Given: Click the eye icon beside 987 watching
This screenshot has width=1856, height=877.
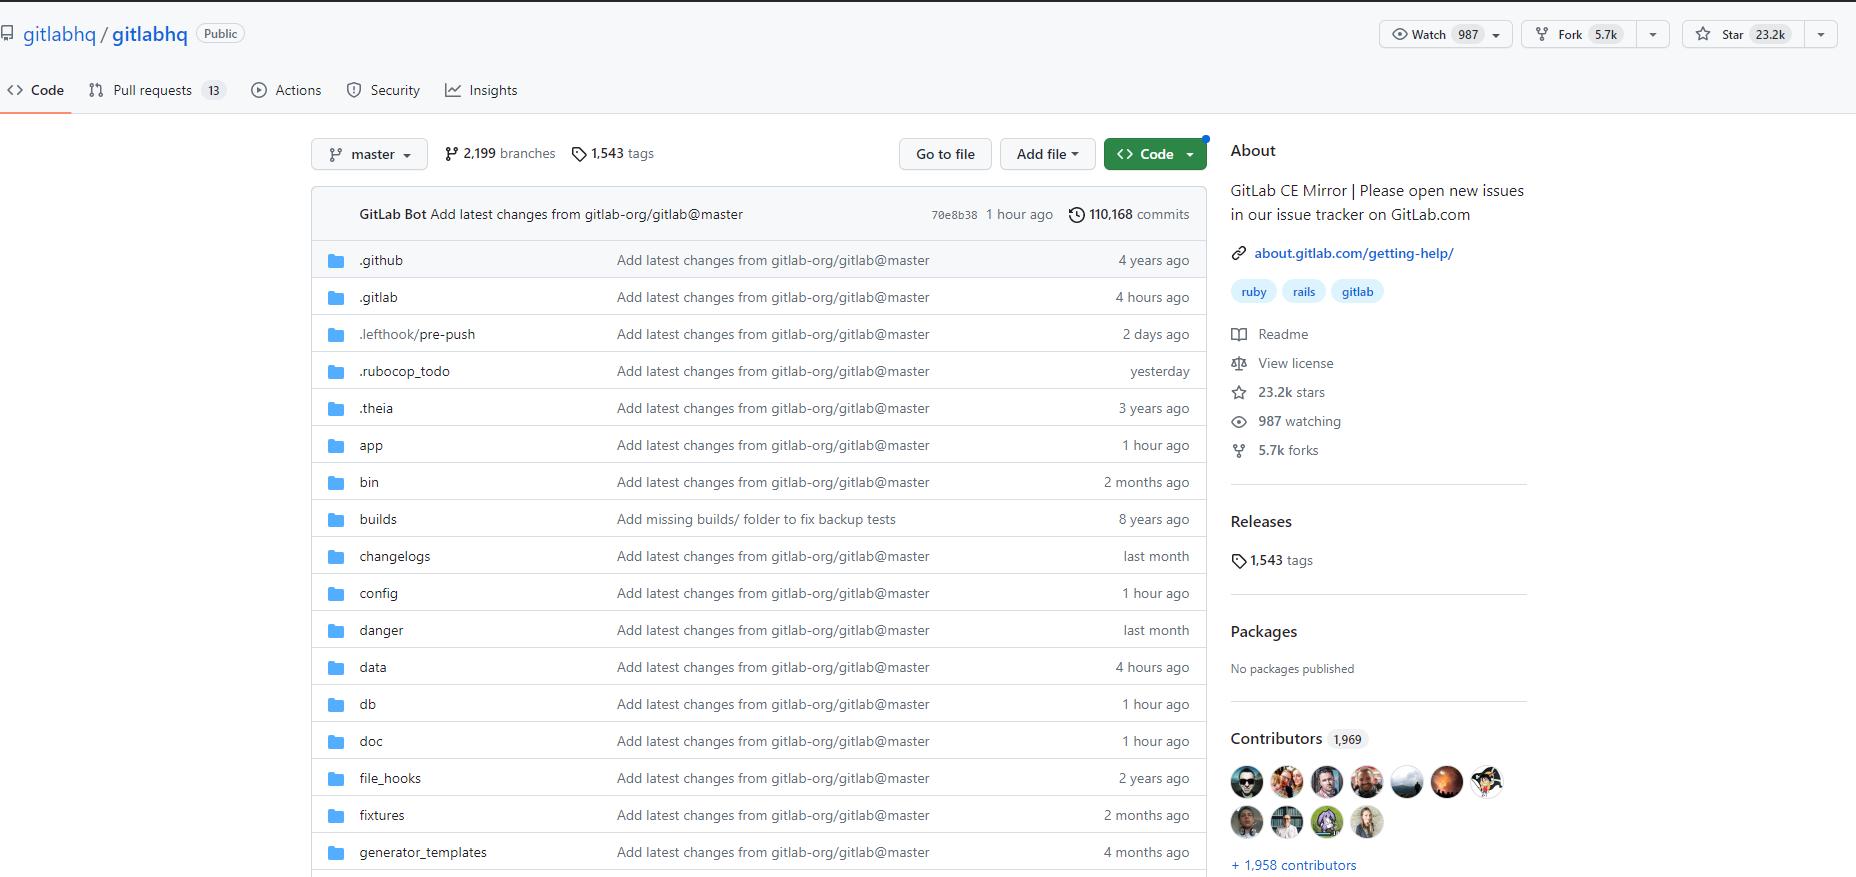Looking at the screenshot, I should pos(1239,421).
